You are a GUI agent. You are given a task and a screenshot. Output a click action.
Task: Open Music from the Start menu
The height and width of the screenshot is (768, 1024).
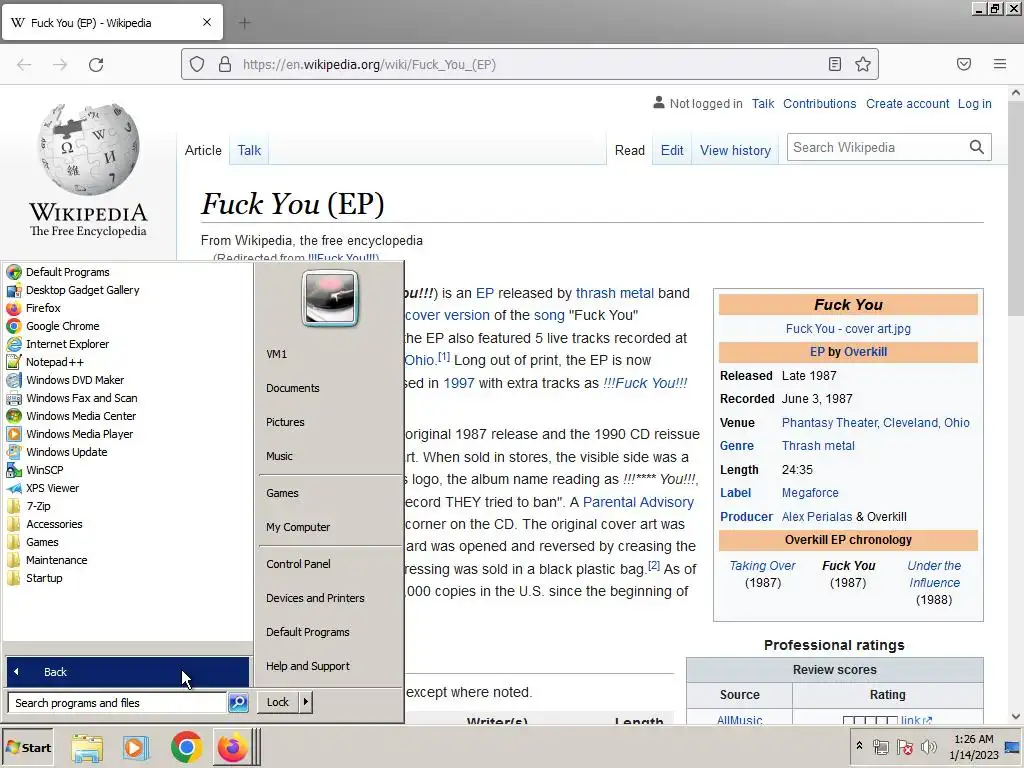pos(280,456)
